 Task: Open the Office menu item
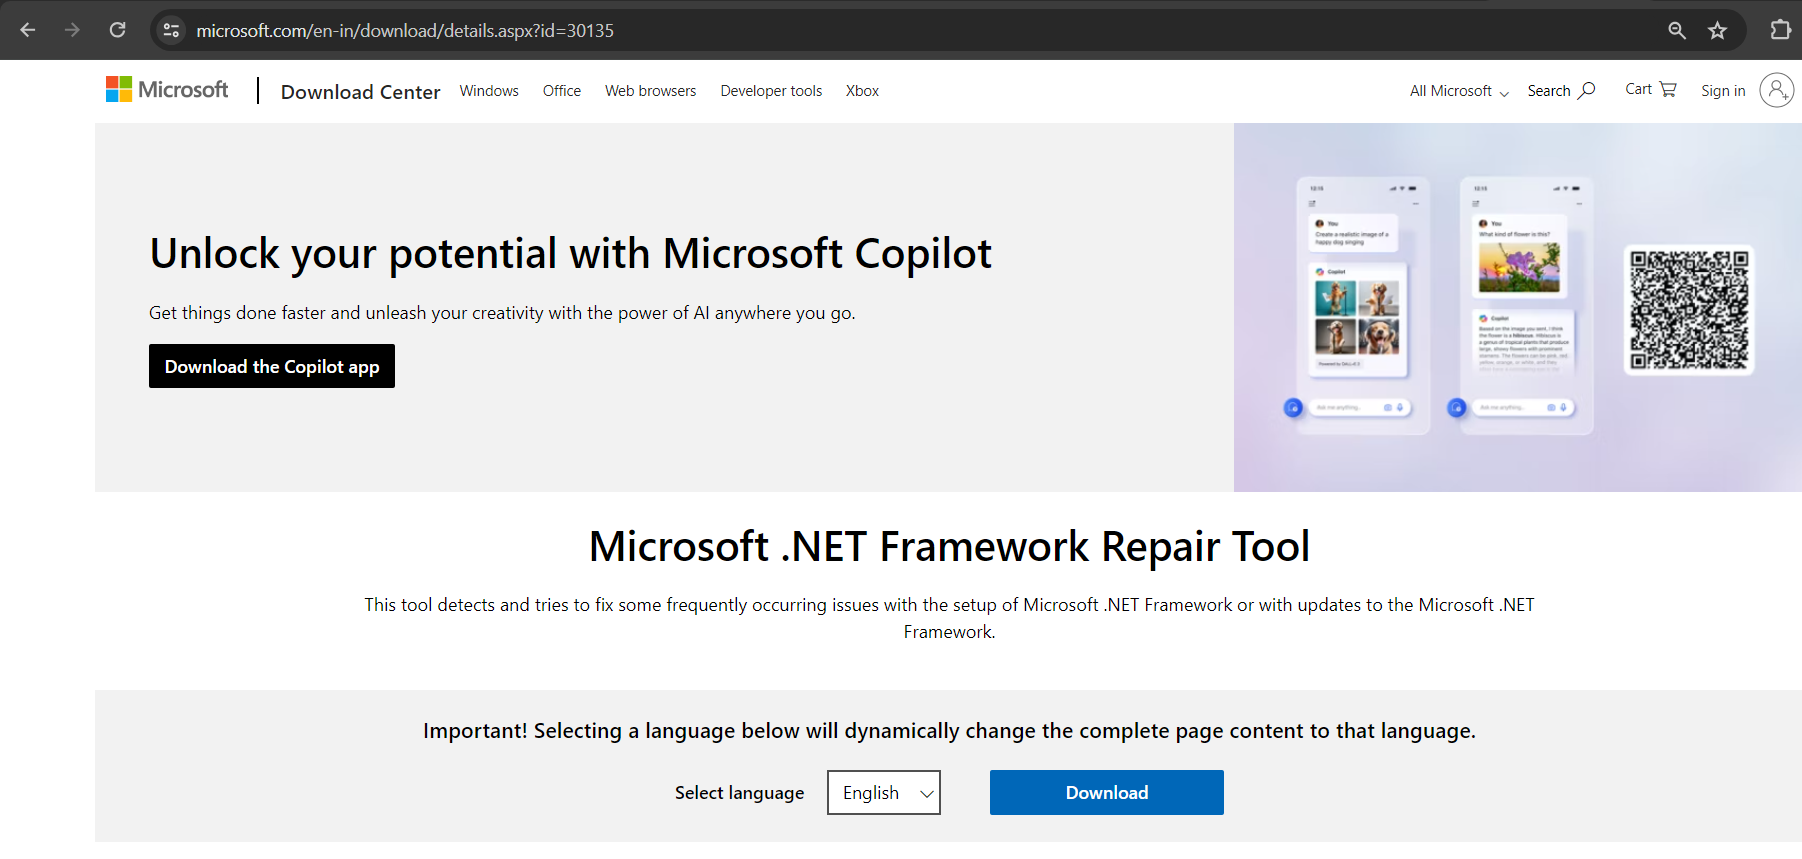pos(562,91)
